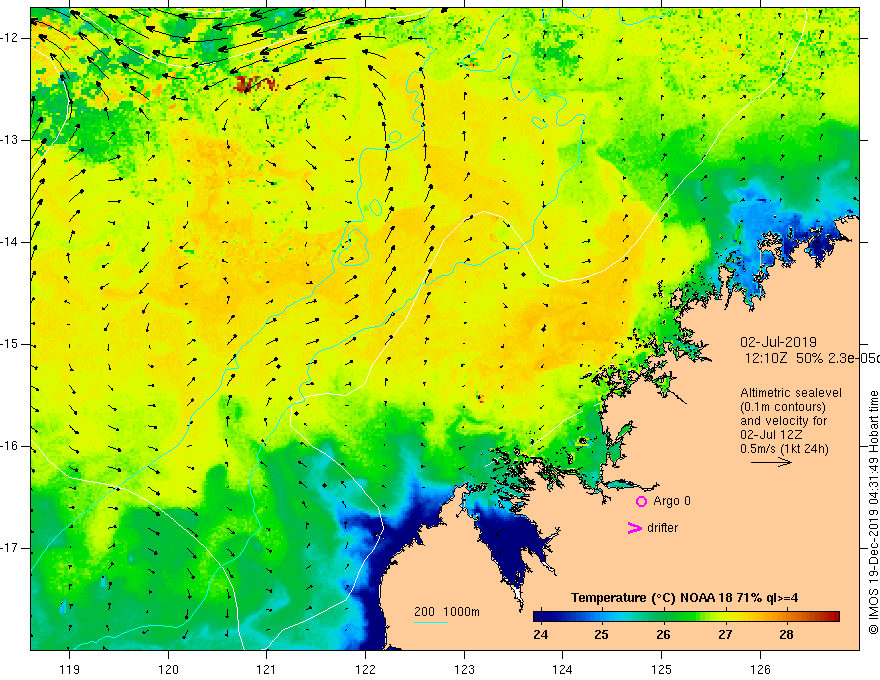
Task: Click the 'and velocity for' text
Action: pos(783,421)
